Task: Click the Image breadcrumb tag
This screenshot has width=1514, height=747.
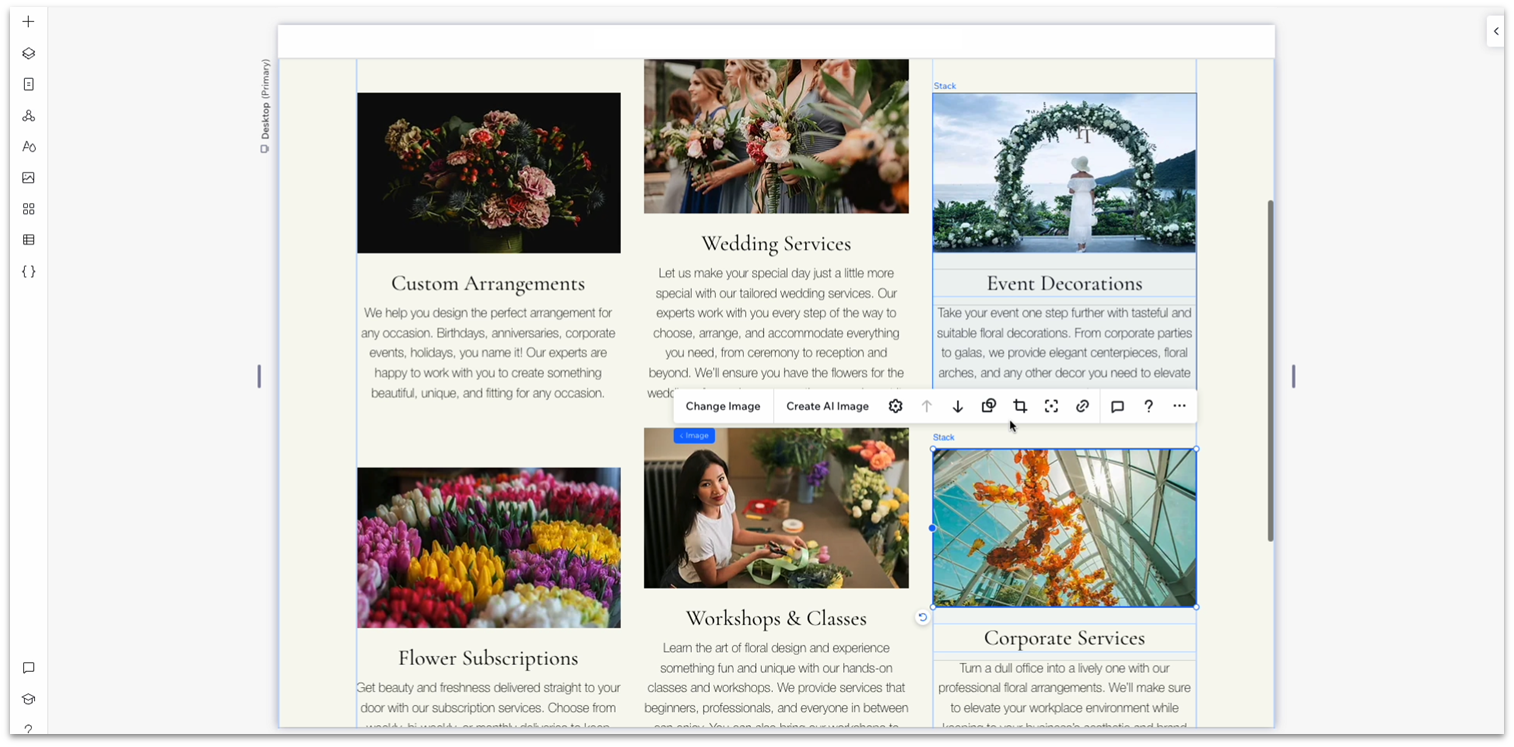Action: click(694, 435)
